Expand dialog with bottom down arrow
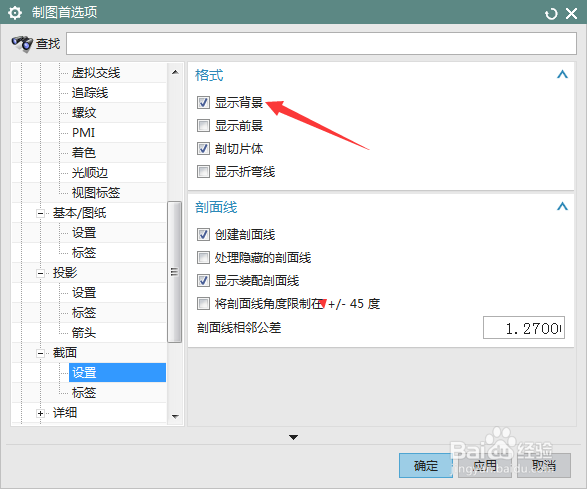This screenshot has width=587, height=489. [294, 437]
